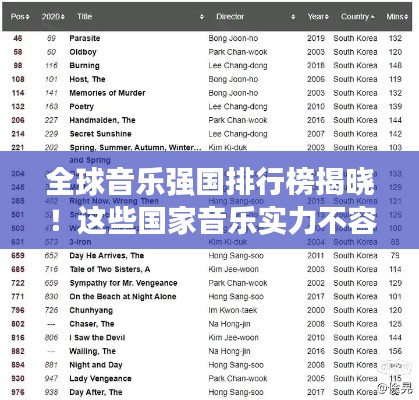Click Lady Vengeance title

click(100, 379)
